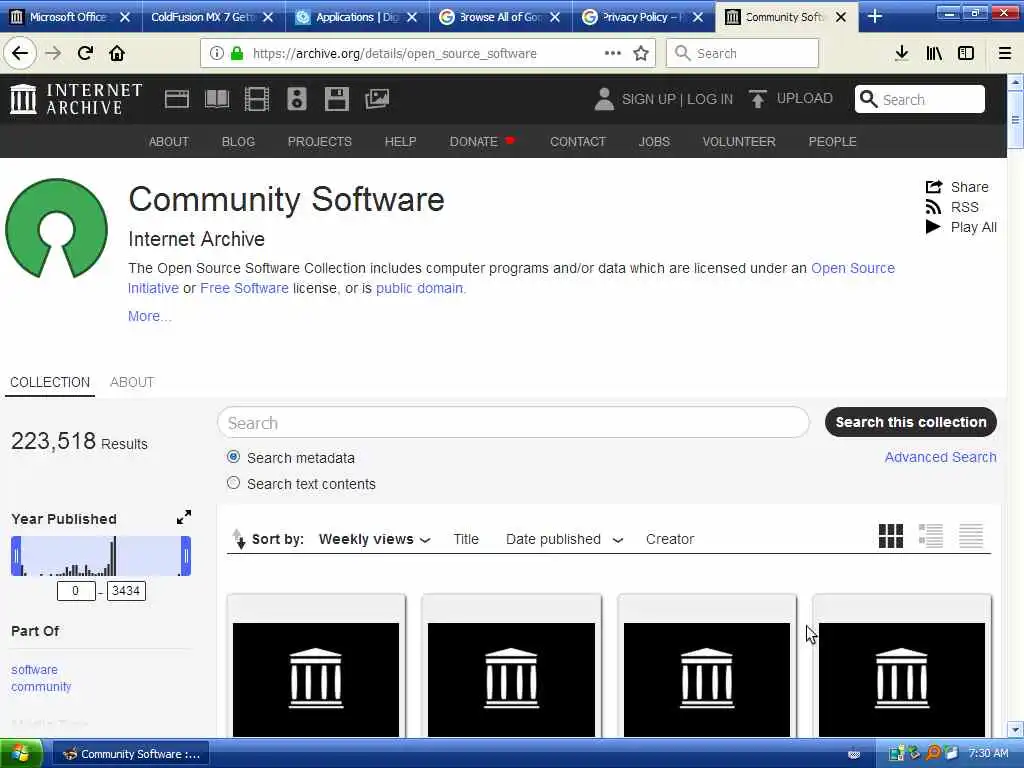Switch to the COLLECTION tab

click(50, 382)
